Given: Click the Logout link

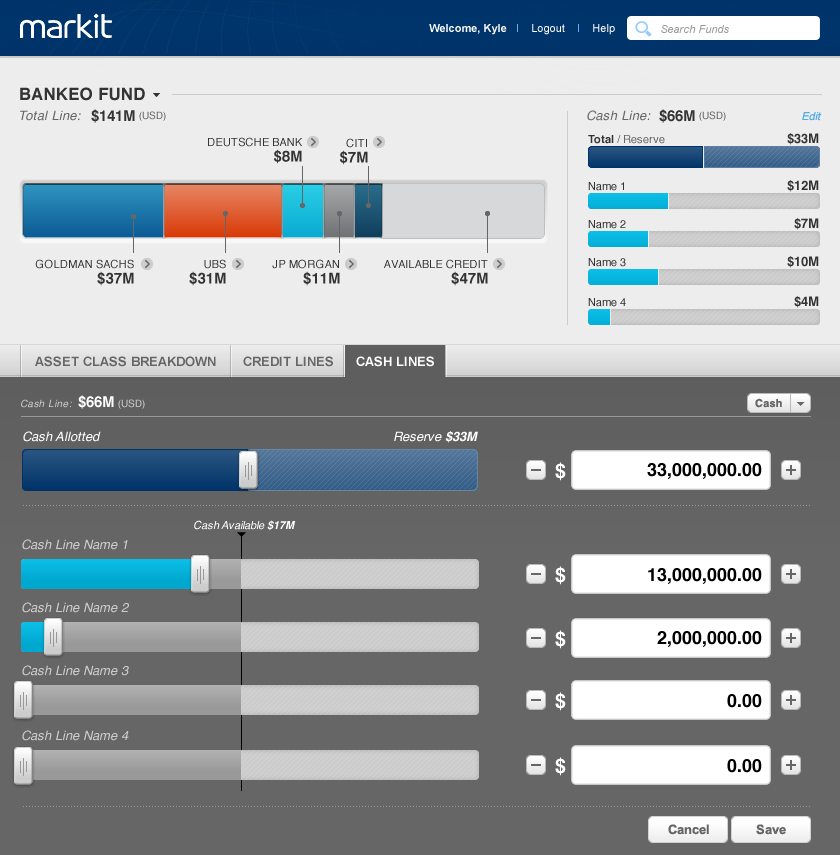Looking at the screenshot, I should tap(548, 28).
